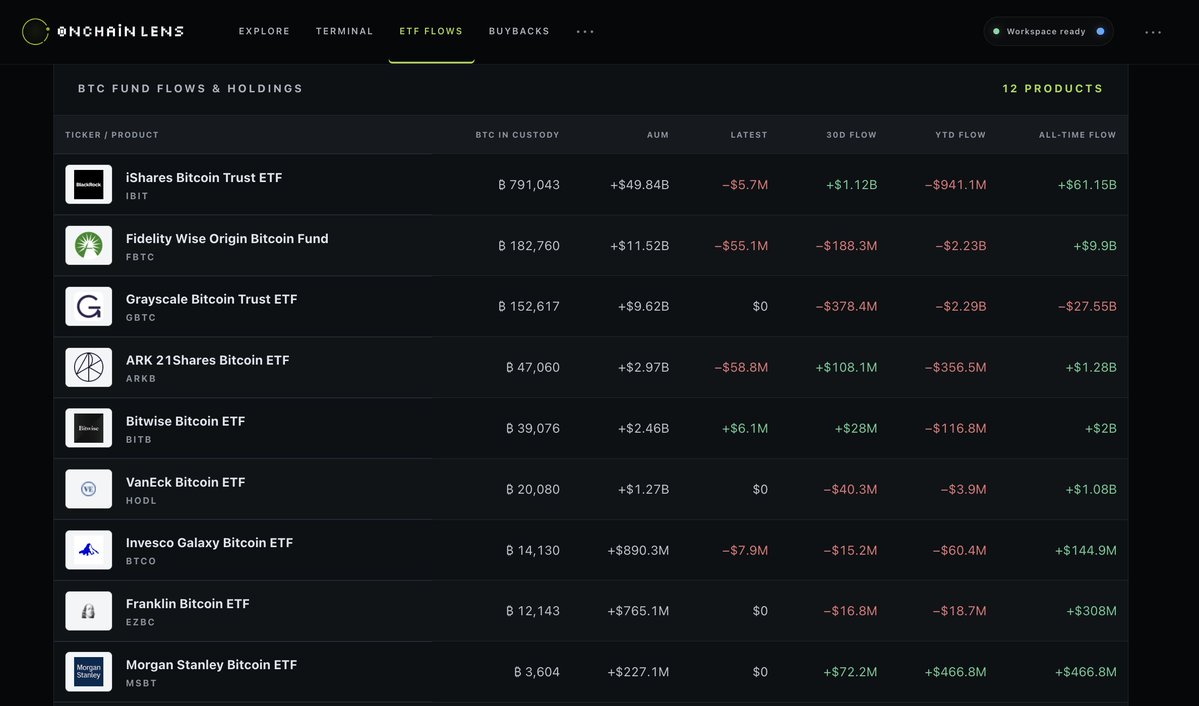Click the IBIT all-time flow '+$61.15B'
Image resolution: width=1199 pixels, height=706 pixels.
pyautogui.click(x=1087, y=184)
